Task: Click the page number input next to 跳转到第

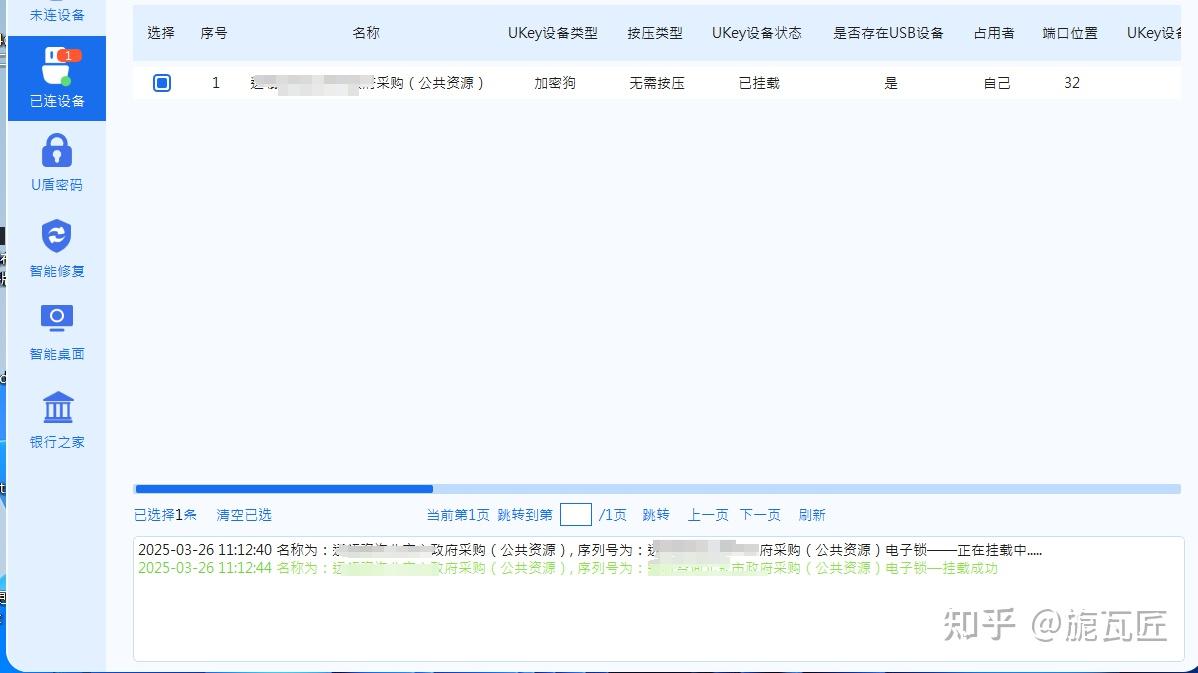Action: [576, 514]
